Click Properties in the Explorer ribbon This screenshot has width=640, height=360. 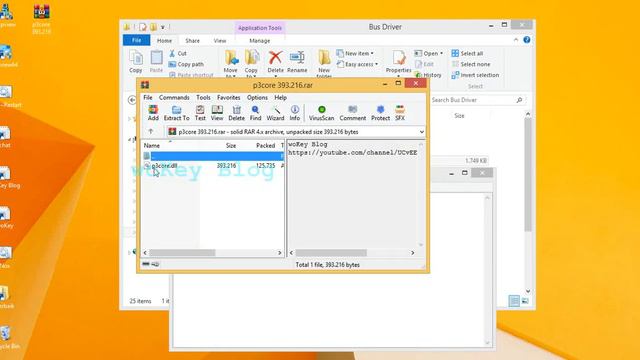coord(398,62)
